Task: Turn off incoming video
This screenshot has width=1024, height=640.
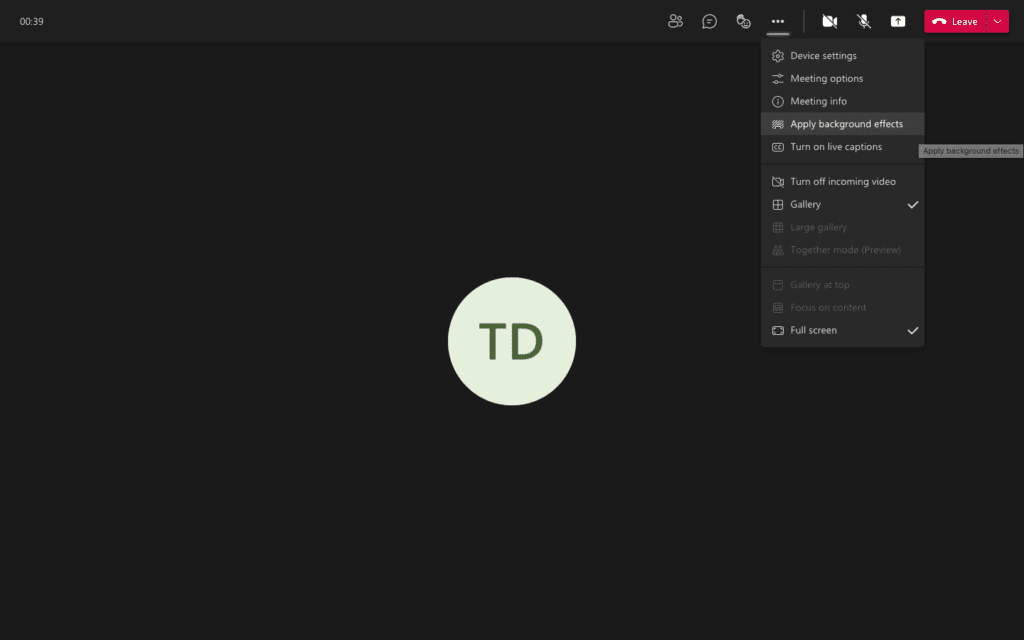Action: [x=846, y=181]
